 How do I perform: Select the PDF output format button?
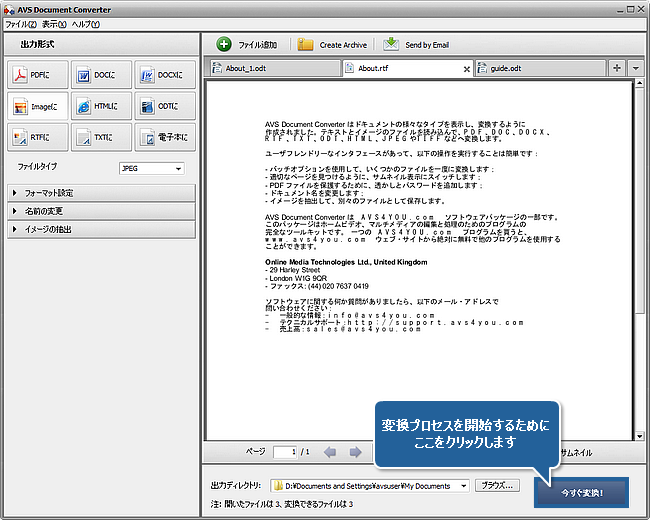(38, 75)
